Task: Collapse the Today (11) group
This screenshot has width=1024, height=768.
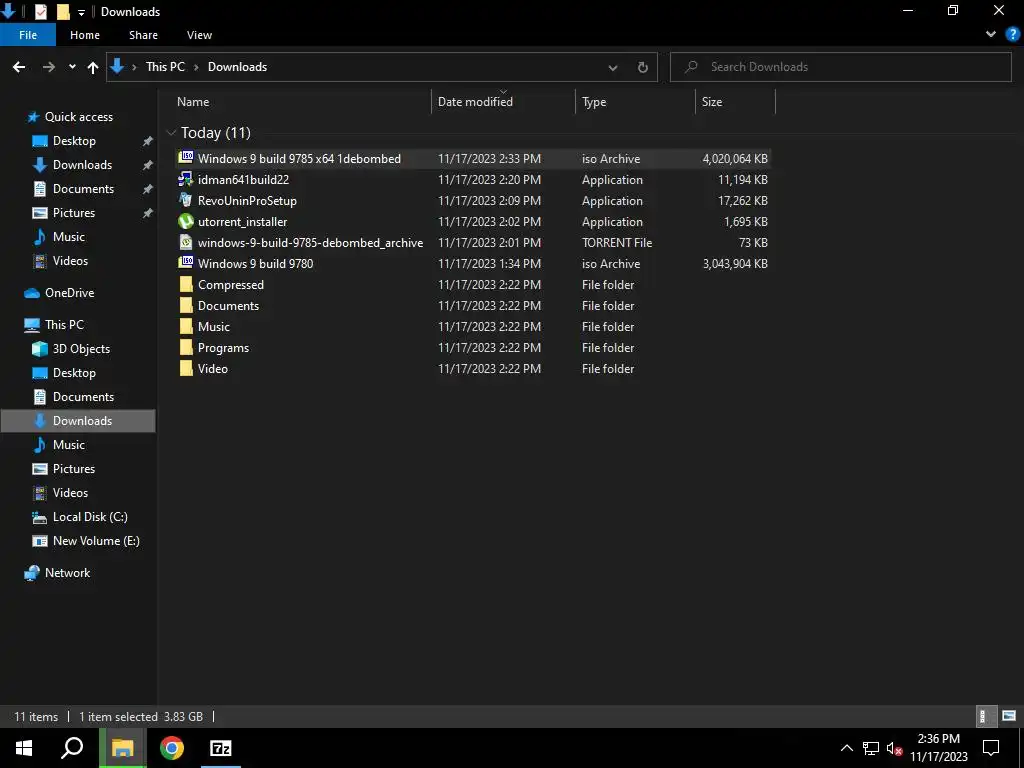Action: click(x=172, y=133)
